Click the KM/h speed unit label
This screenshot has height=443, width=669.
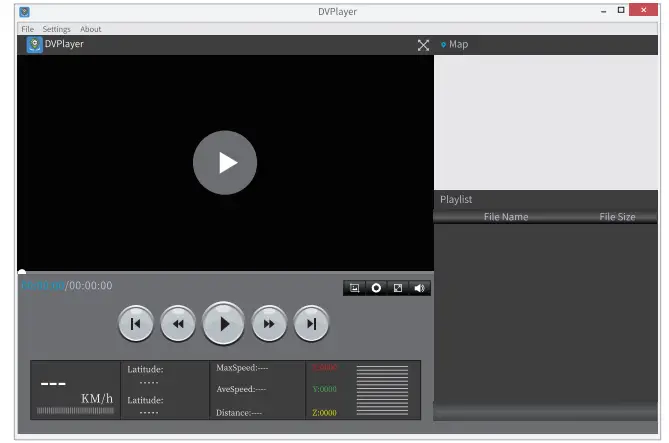point(97,399)
